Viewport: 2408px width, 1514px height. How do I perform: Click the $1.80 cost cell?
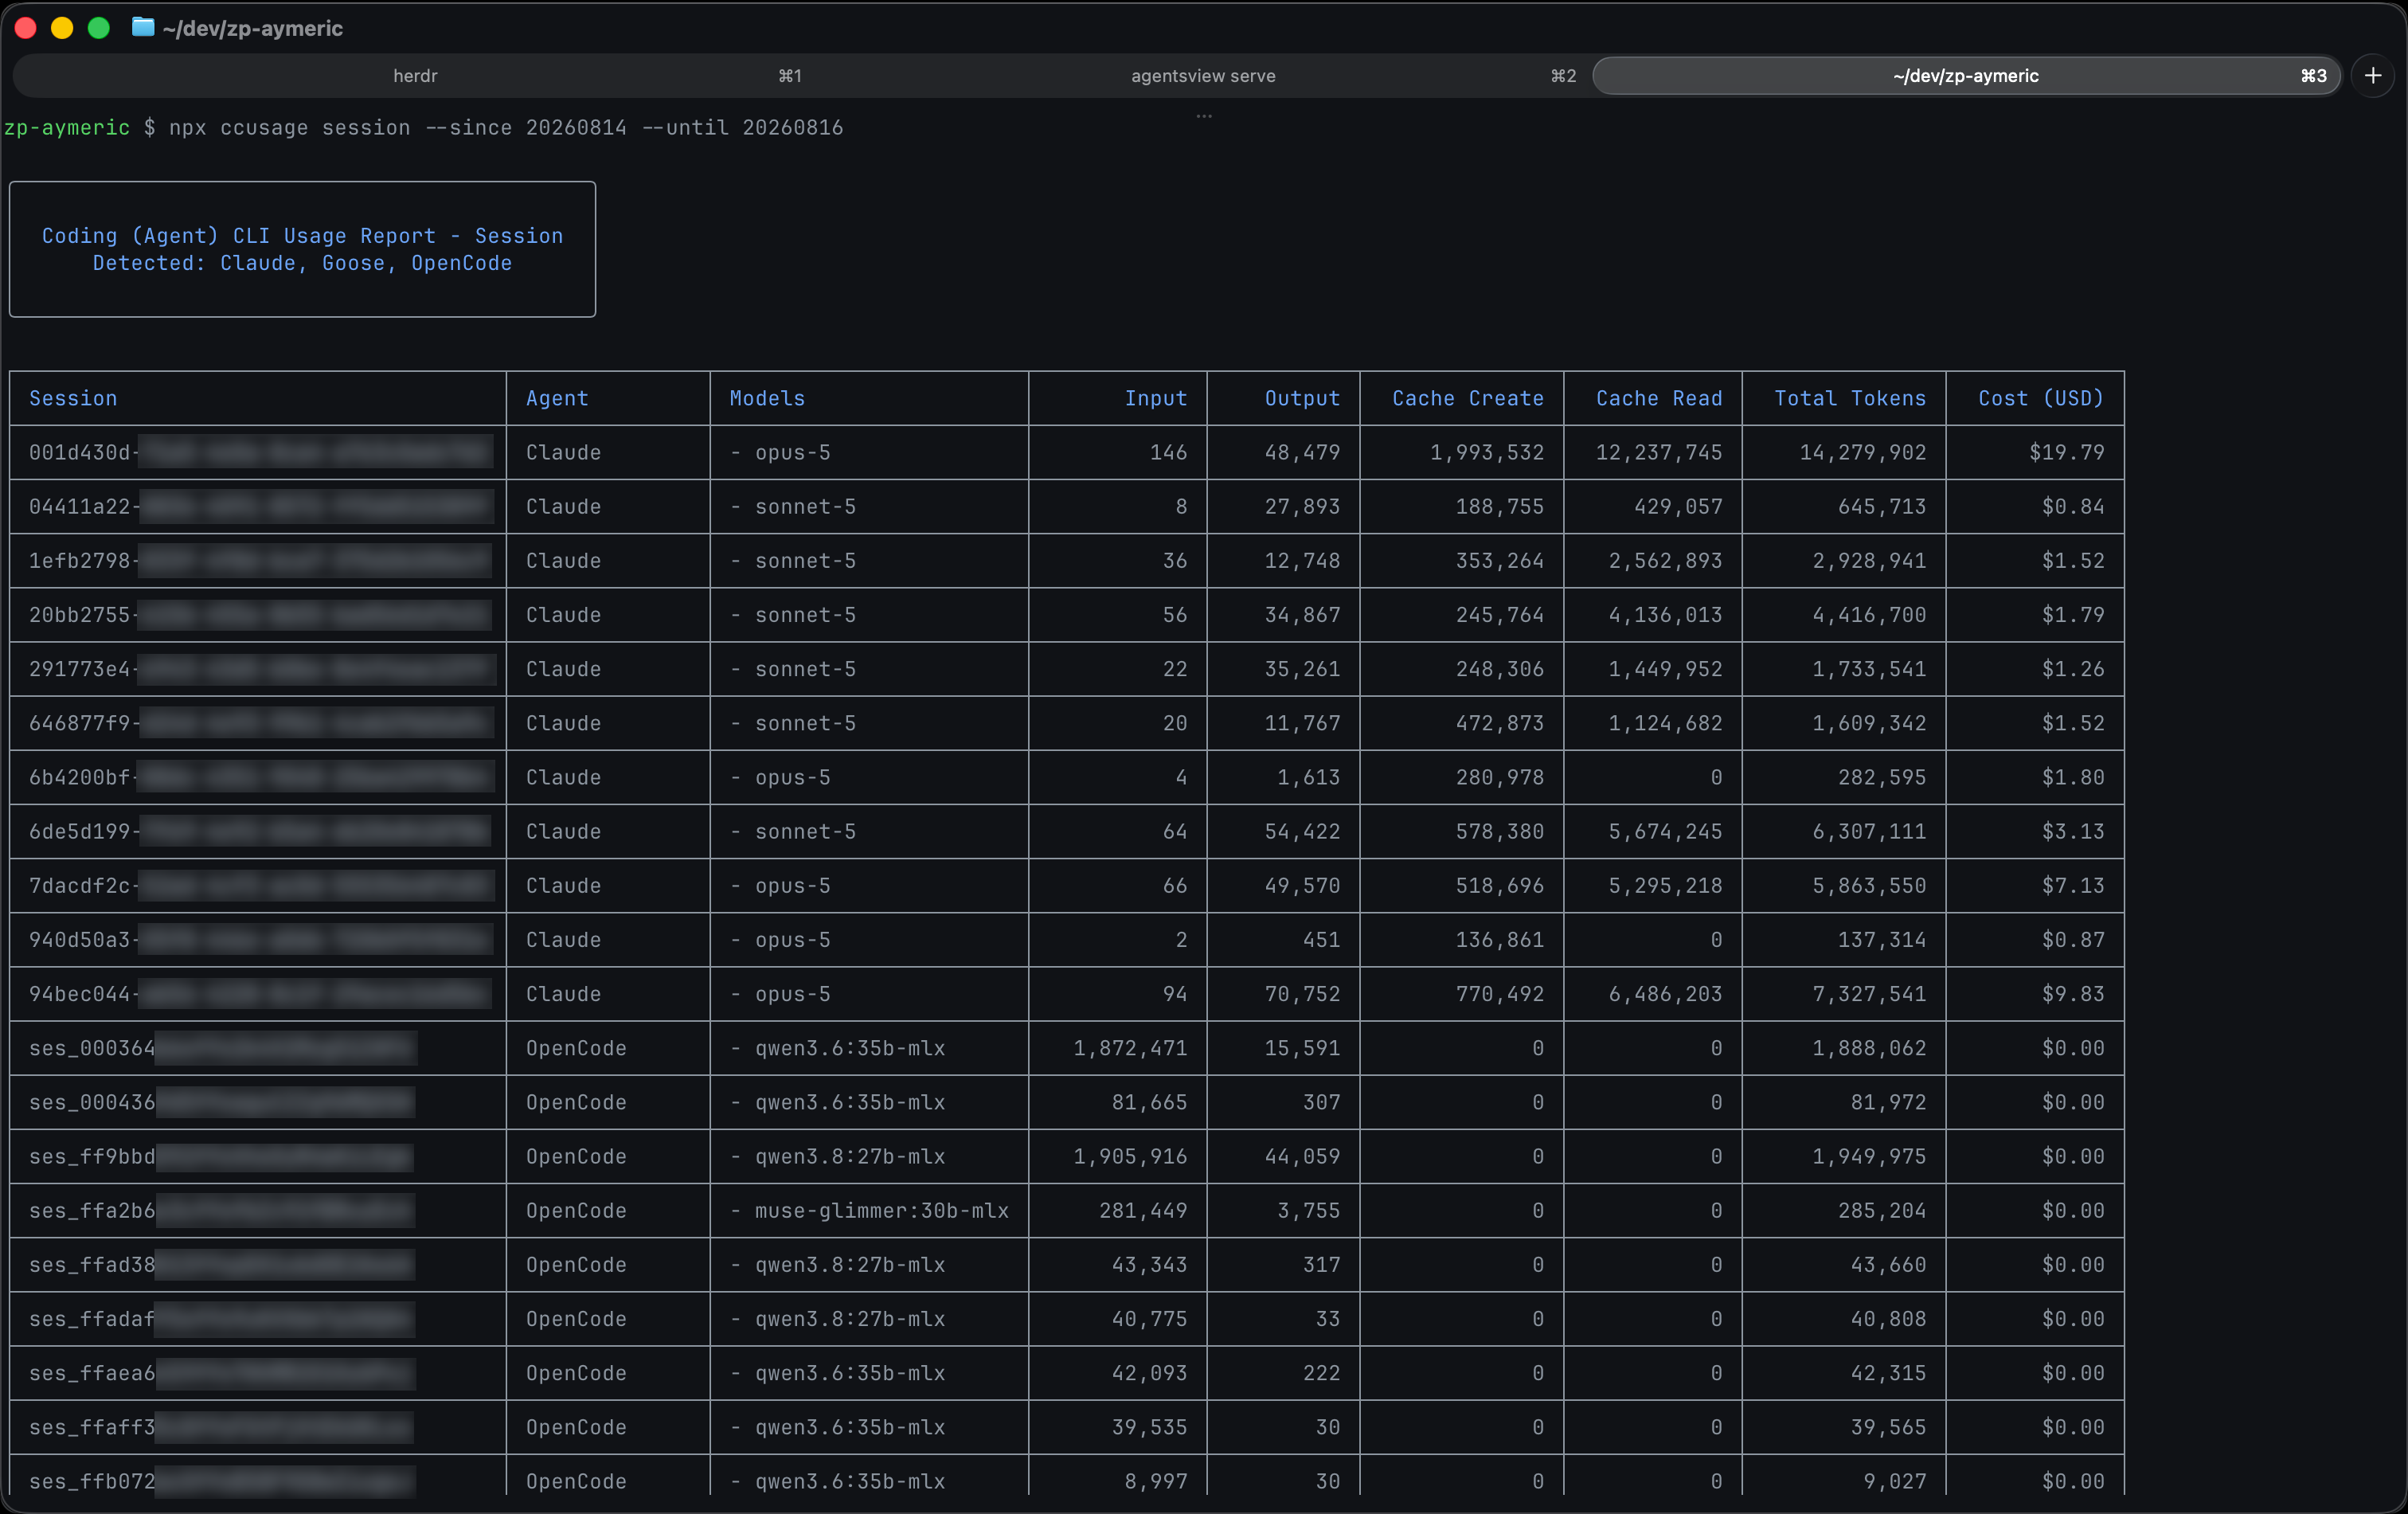2073,777
